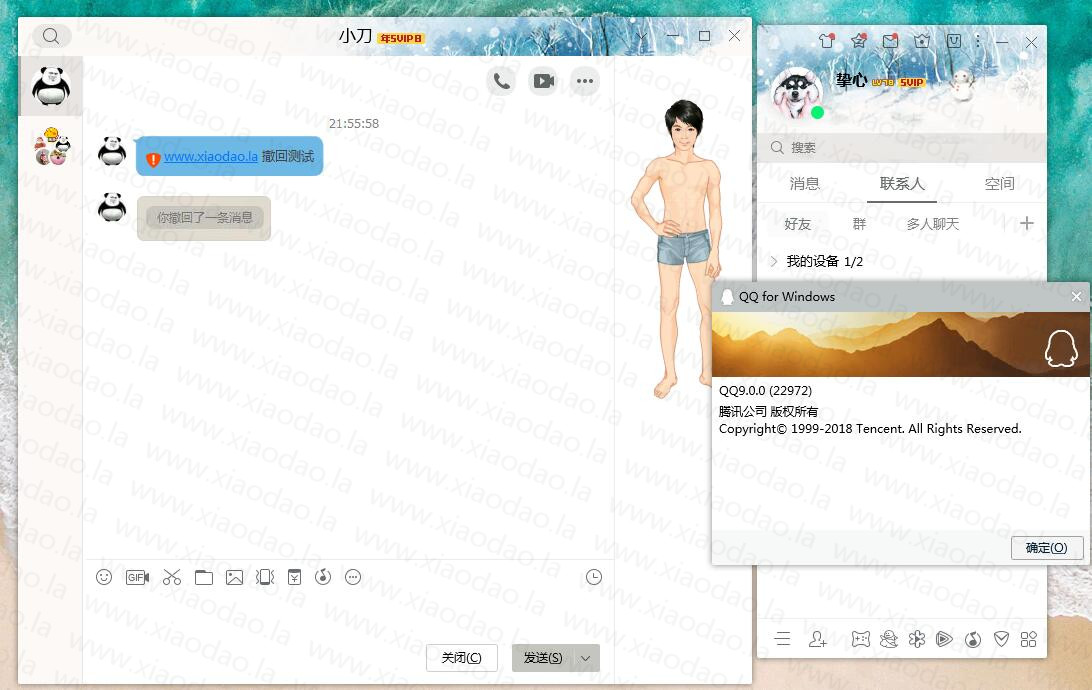The height and width of the screenshot is (690, 1092).
Task: Start a video call in chat
Action: click(x=543, y=81)
